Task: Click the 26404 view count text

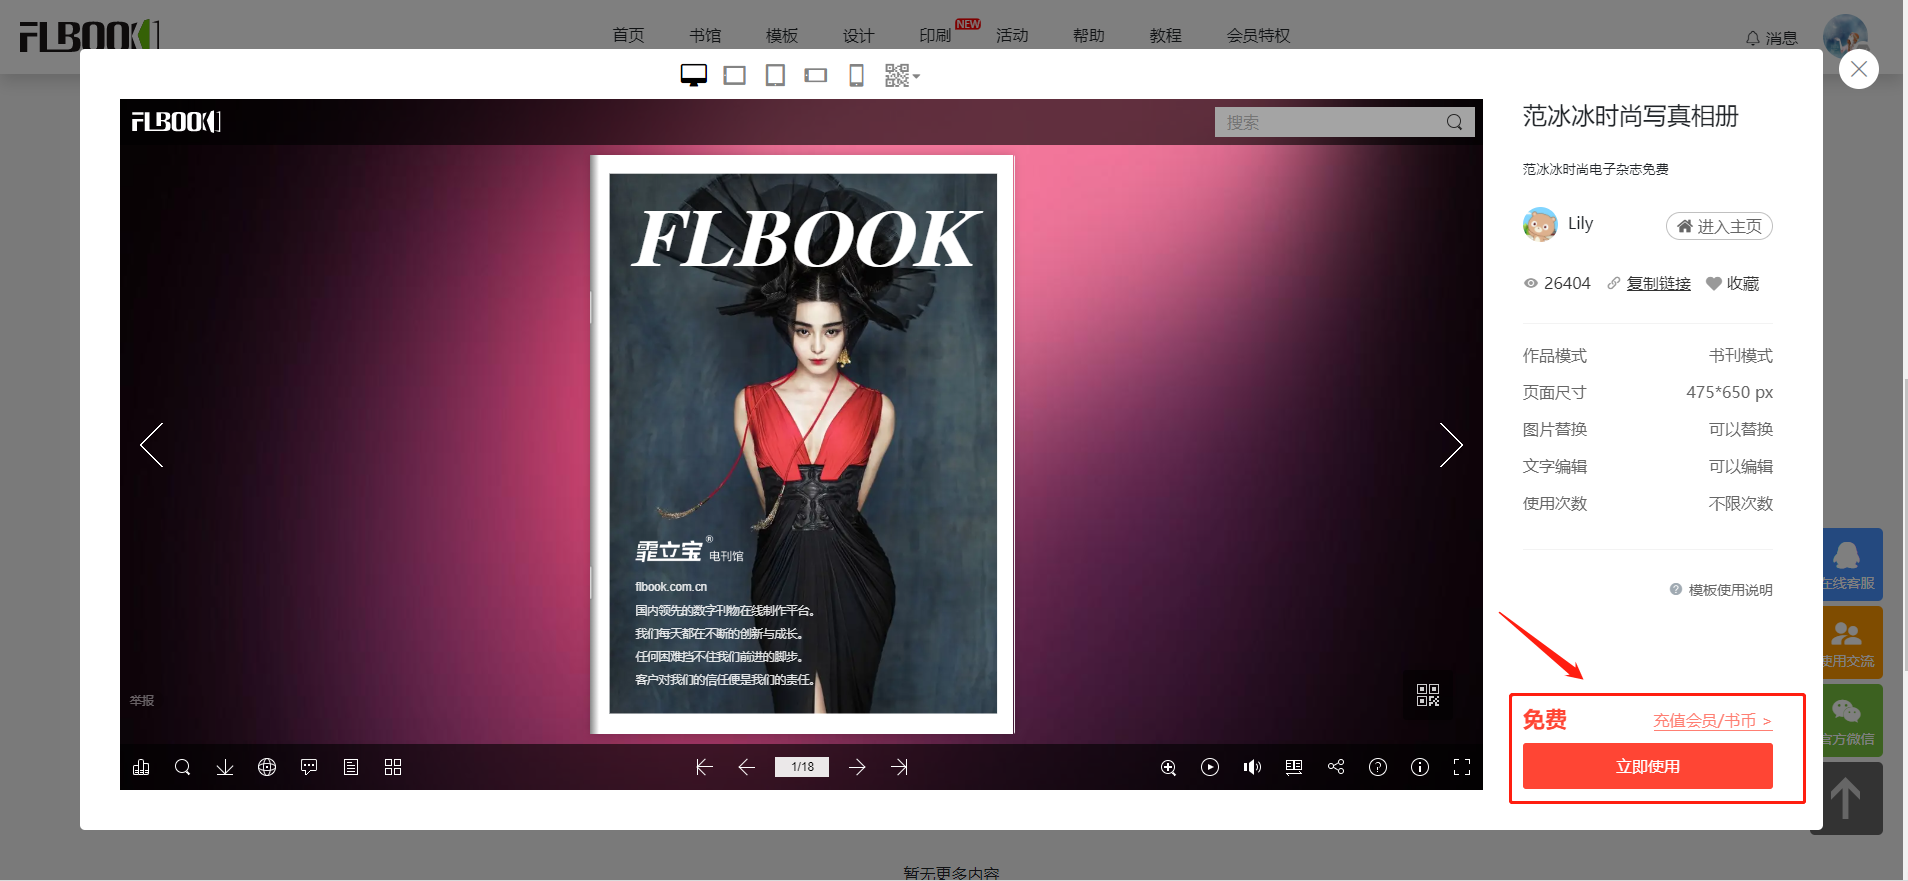Action: 1566,283
